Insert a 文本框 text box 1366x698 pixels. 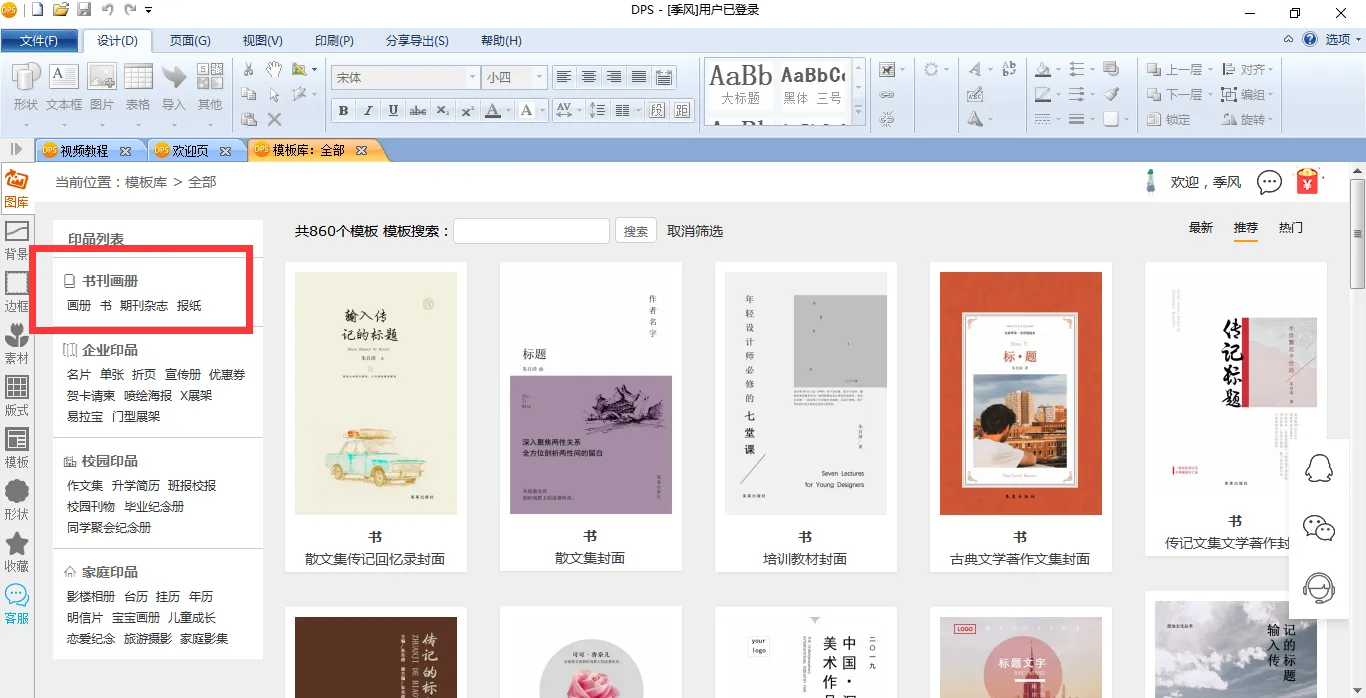click(x=64, y=86)
